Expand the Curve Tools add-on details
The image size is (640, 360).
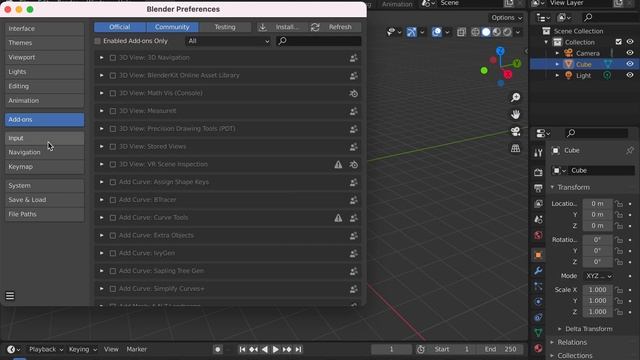(101, 218)
